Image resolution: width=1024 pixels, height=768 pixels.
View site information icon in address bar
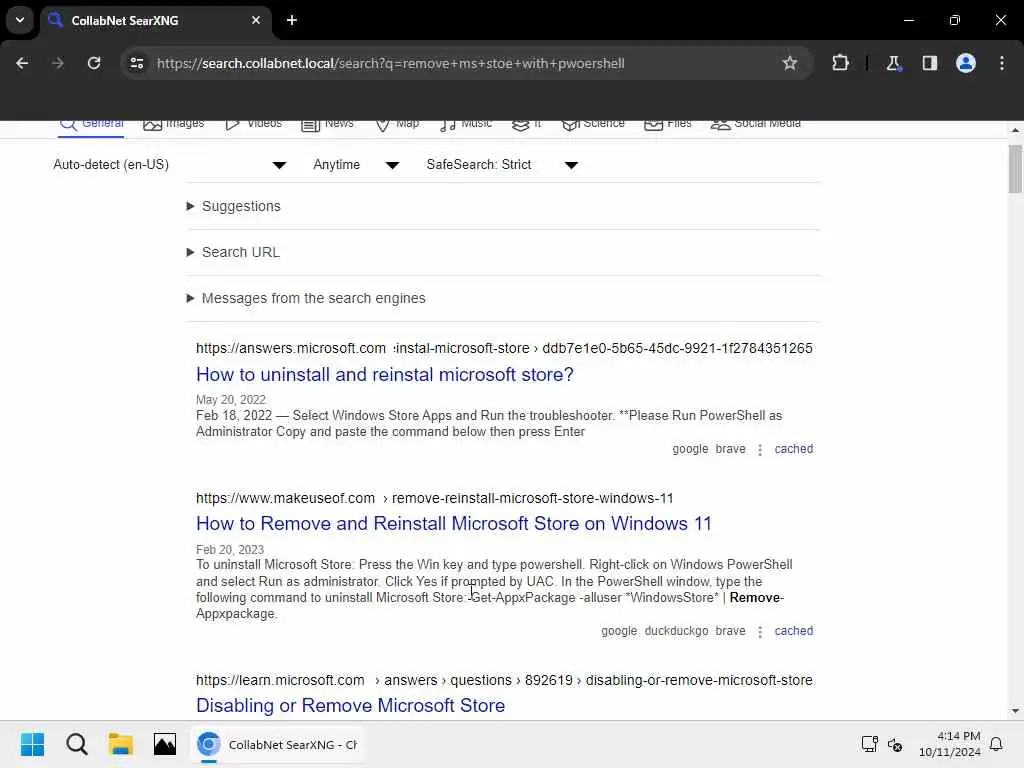136,63
